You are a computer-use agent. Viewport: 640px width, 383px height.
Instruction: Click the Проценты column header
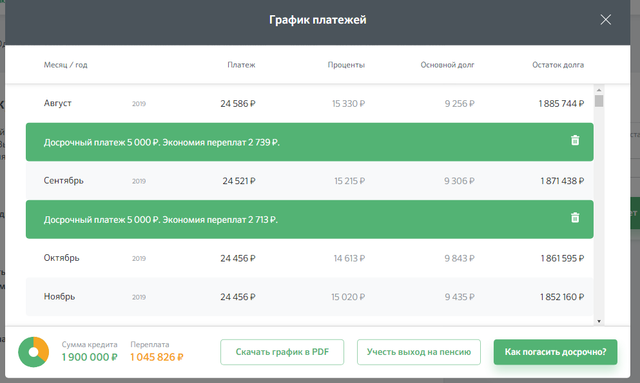click(346, 65)
